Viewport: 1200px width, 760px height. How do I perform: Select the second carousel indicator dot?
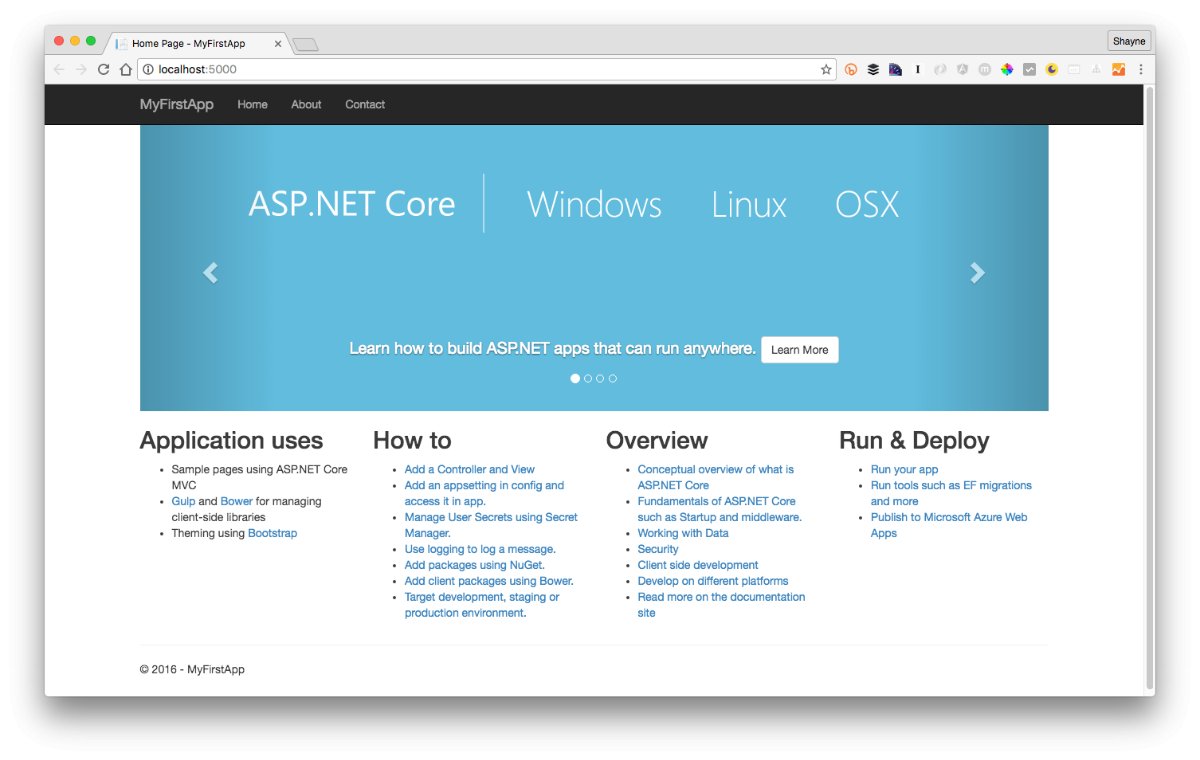click(588, 379)
